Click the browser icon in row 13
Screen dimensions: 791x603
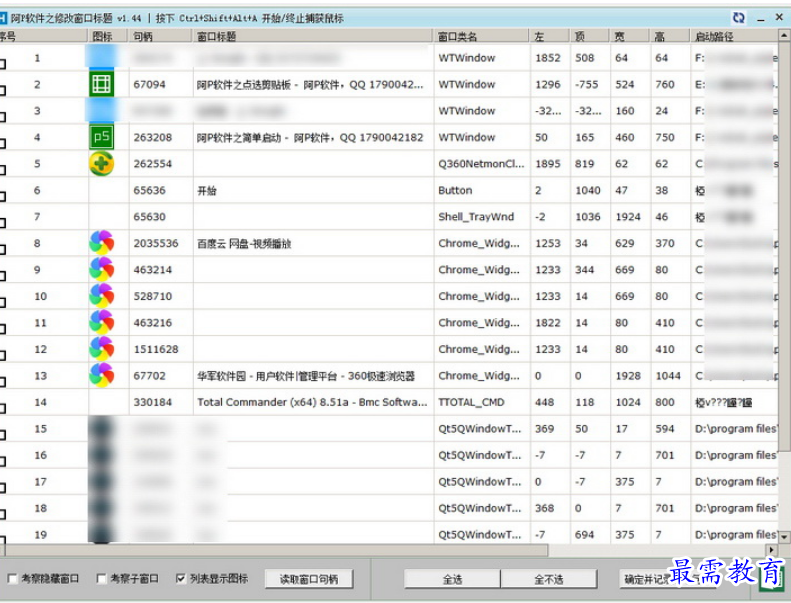(x=101, y=376)
